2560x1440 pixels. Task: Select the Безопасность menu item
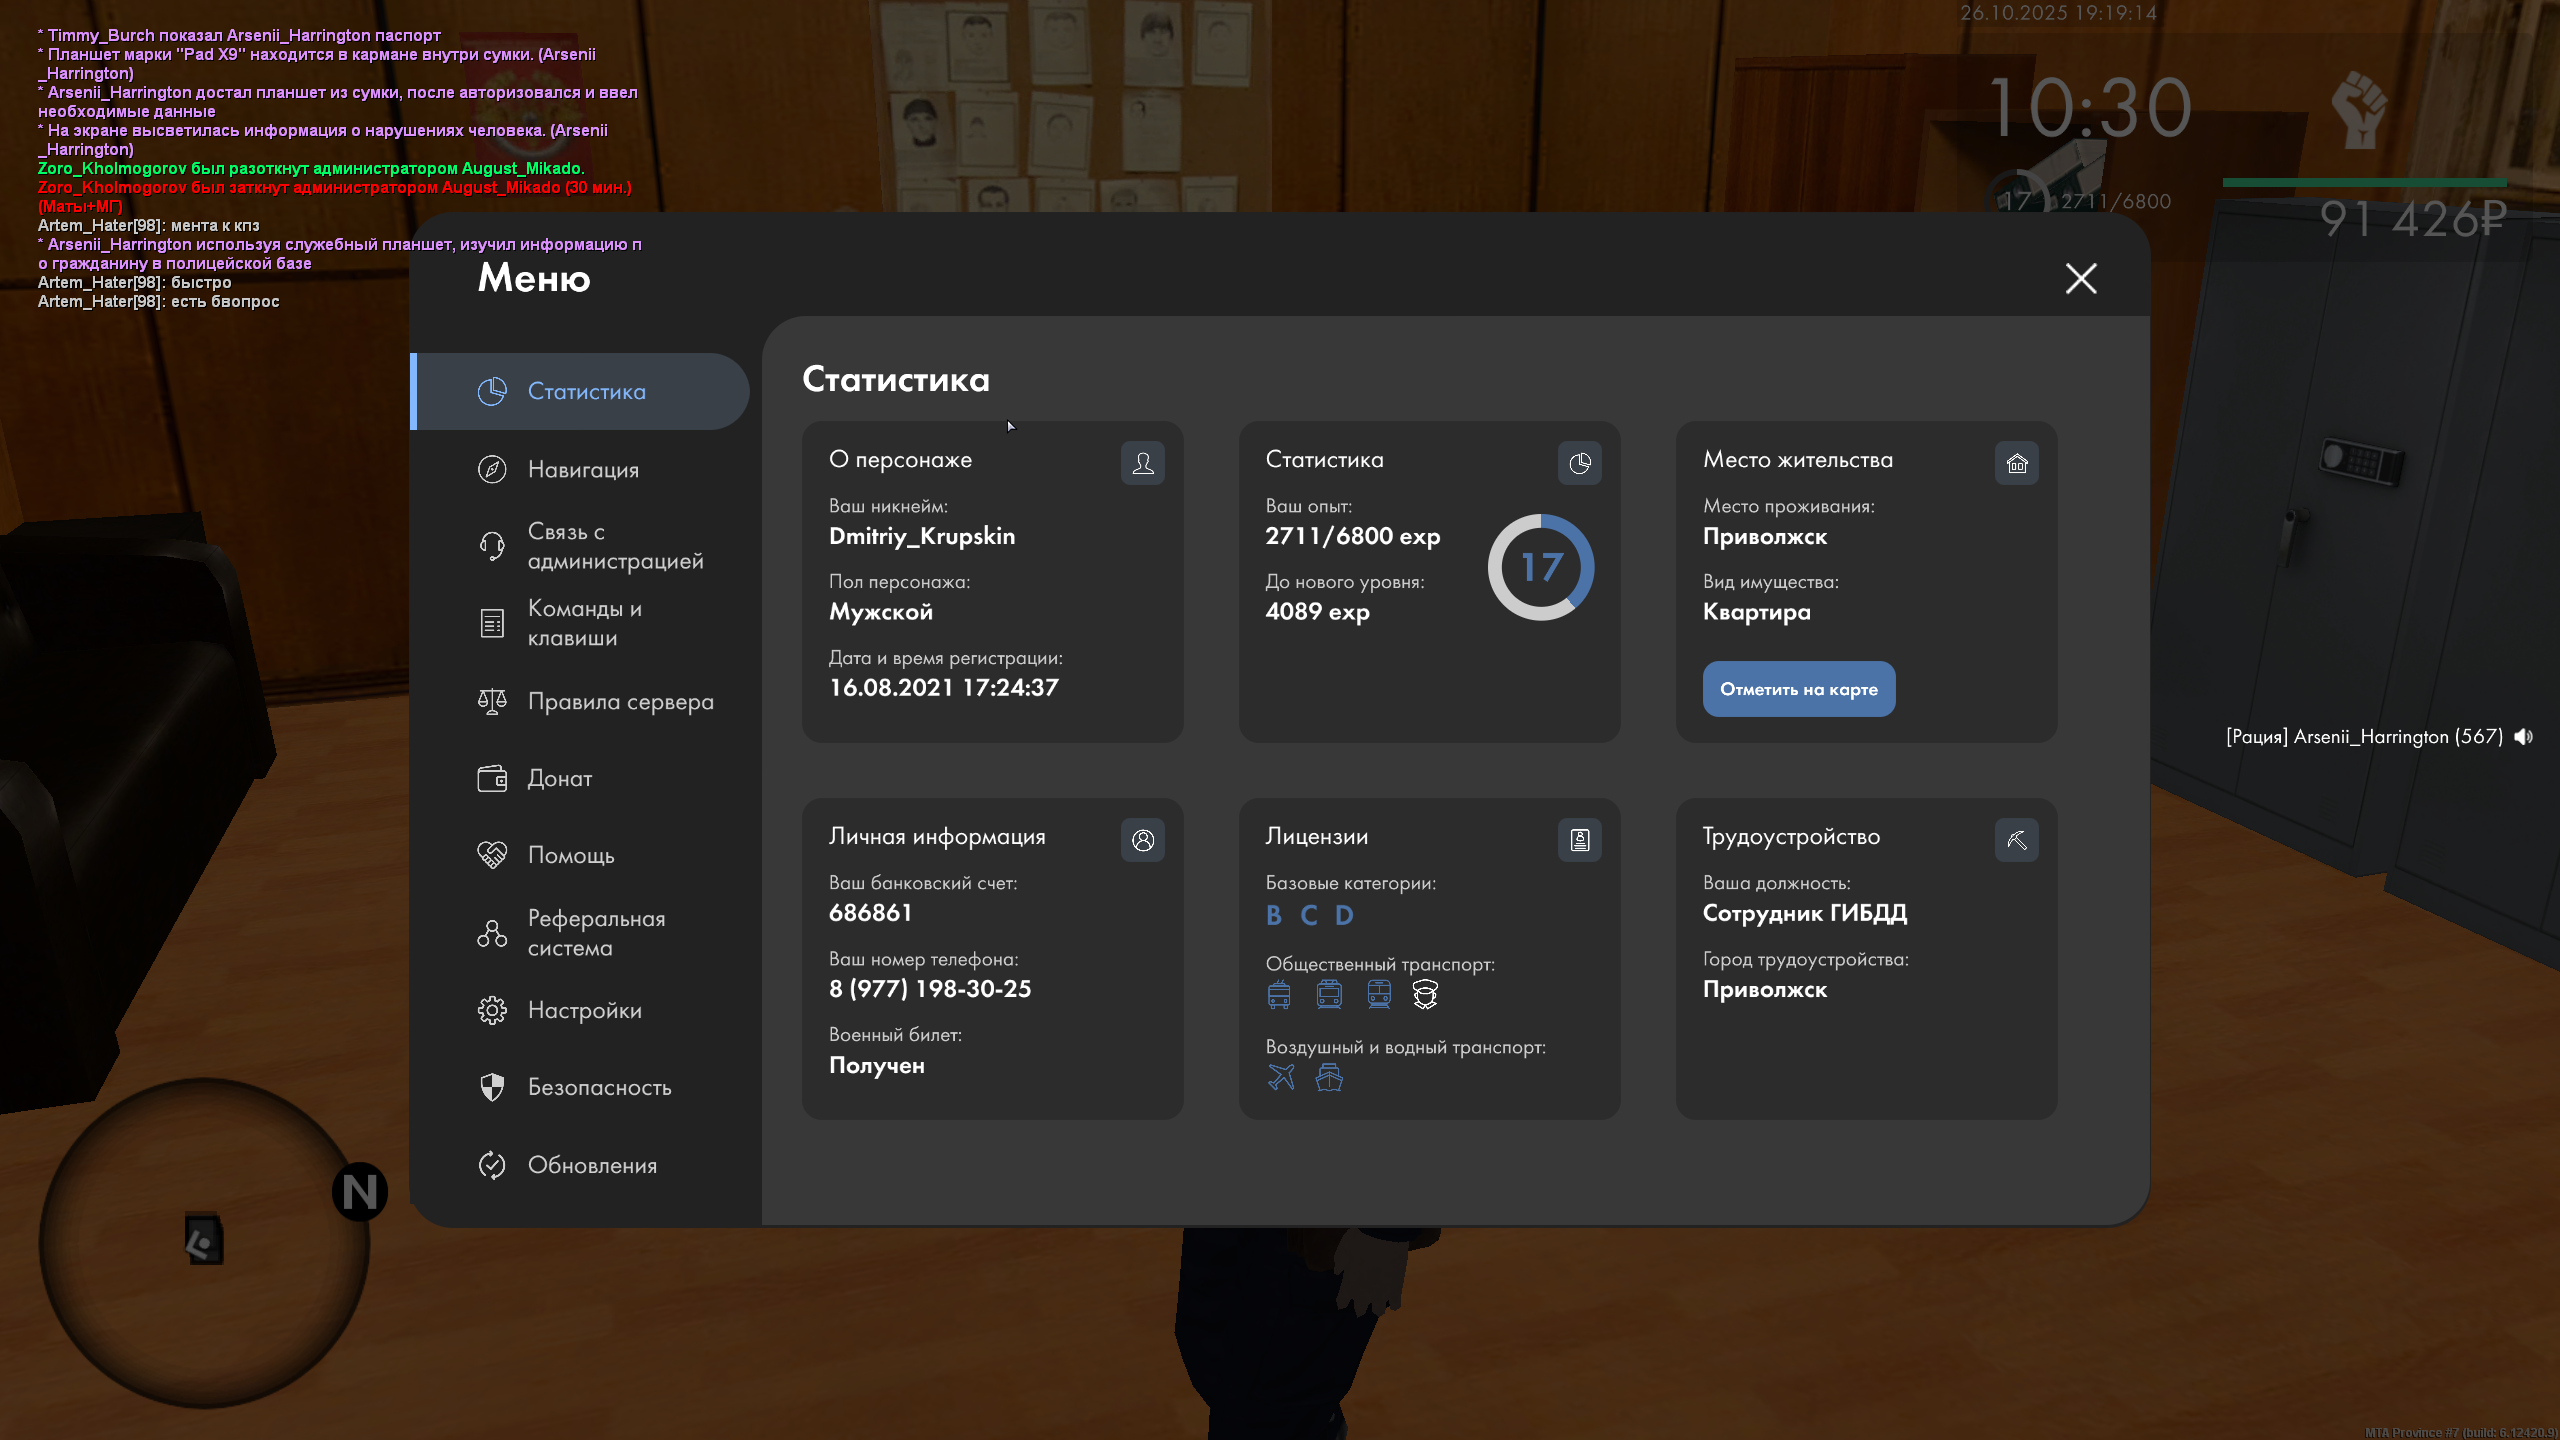click(598, 1087)
